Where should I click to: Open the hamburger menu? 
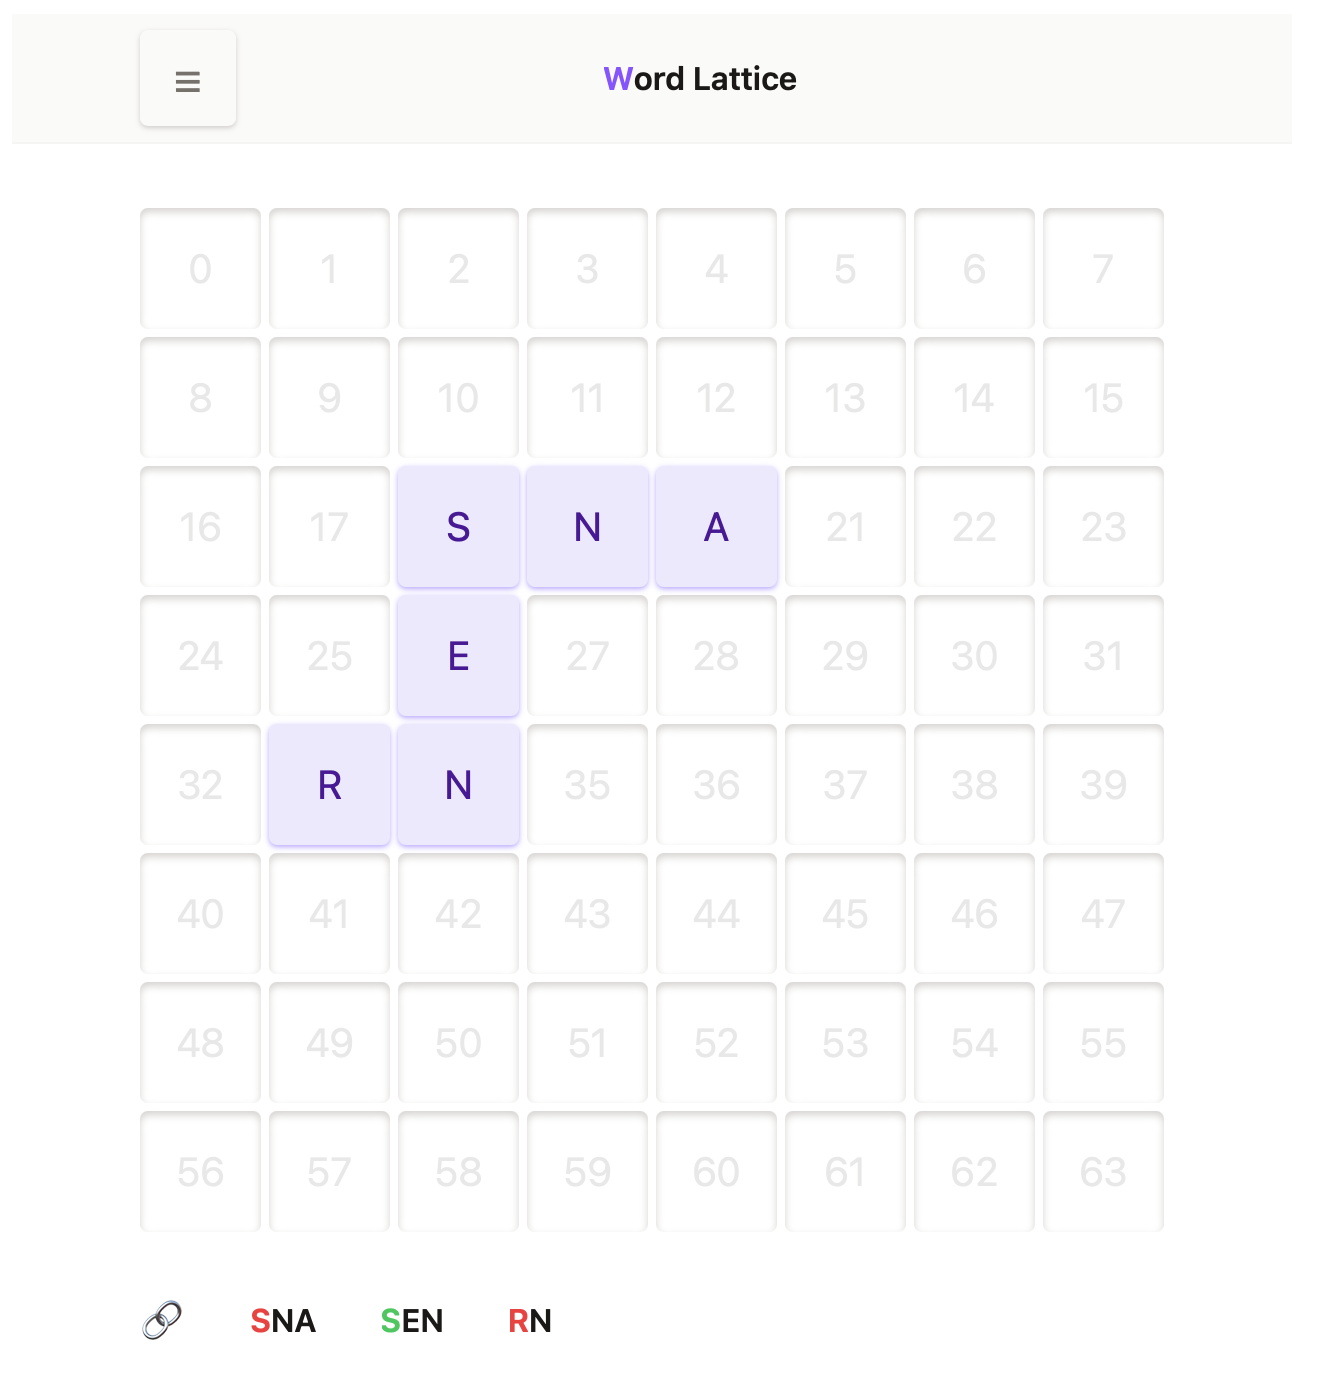(x=188, y=79)
